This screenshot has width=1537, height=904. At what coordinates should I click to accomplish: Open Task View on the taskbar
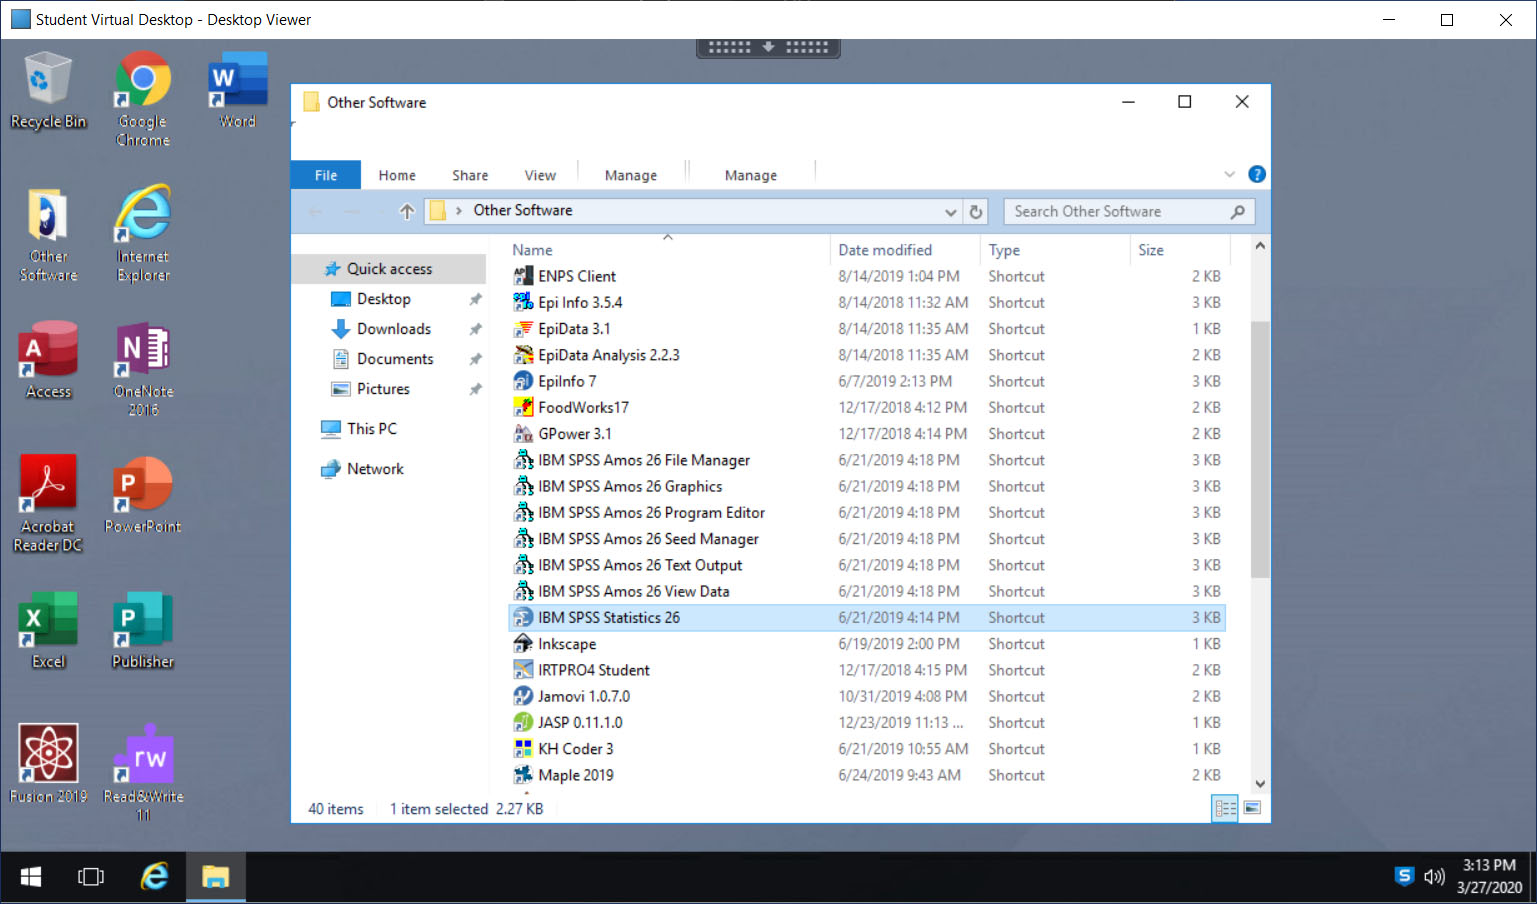tap(91, 877)
